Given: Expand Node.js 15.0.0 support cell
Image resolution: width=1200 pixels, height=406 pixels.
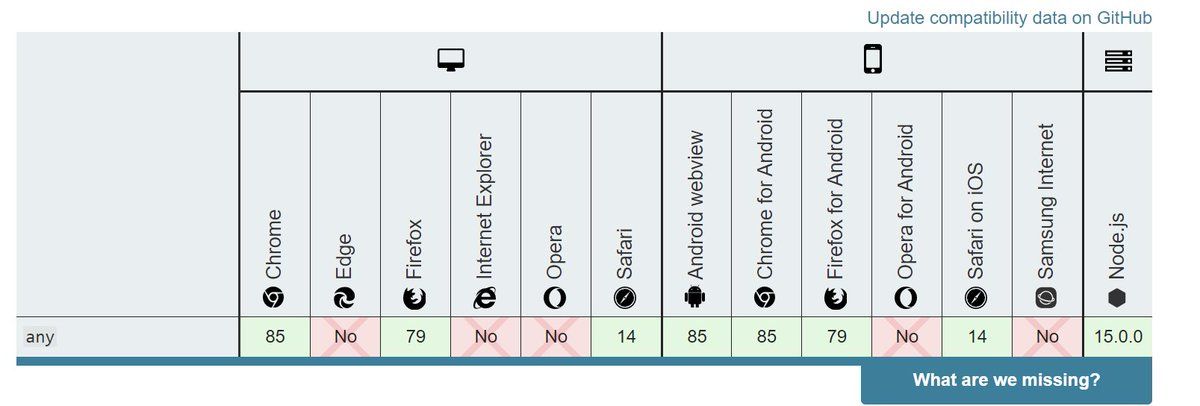Looking at the screenshot, I should [x=1117, y=337].
